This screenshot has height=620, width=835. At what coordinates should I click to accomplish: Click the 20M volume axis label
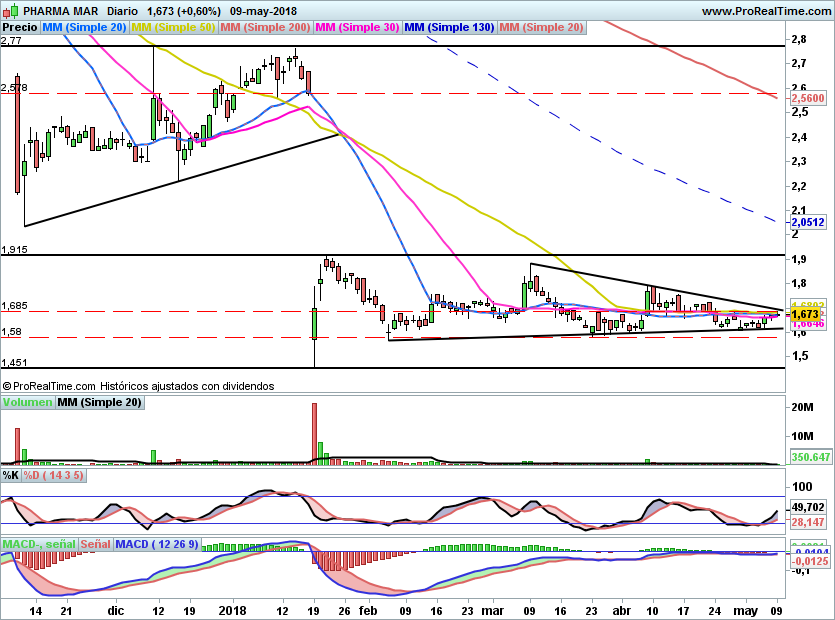coord(803,407)
